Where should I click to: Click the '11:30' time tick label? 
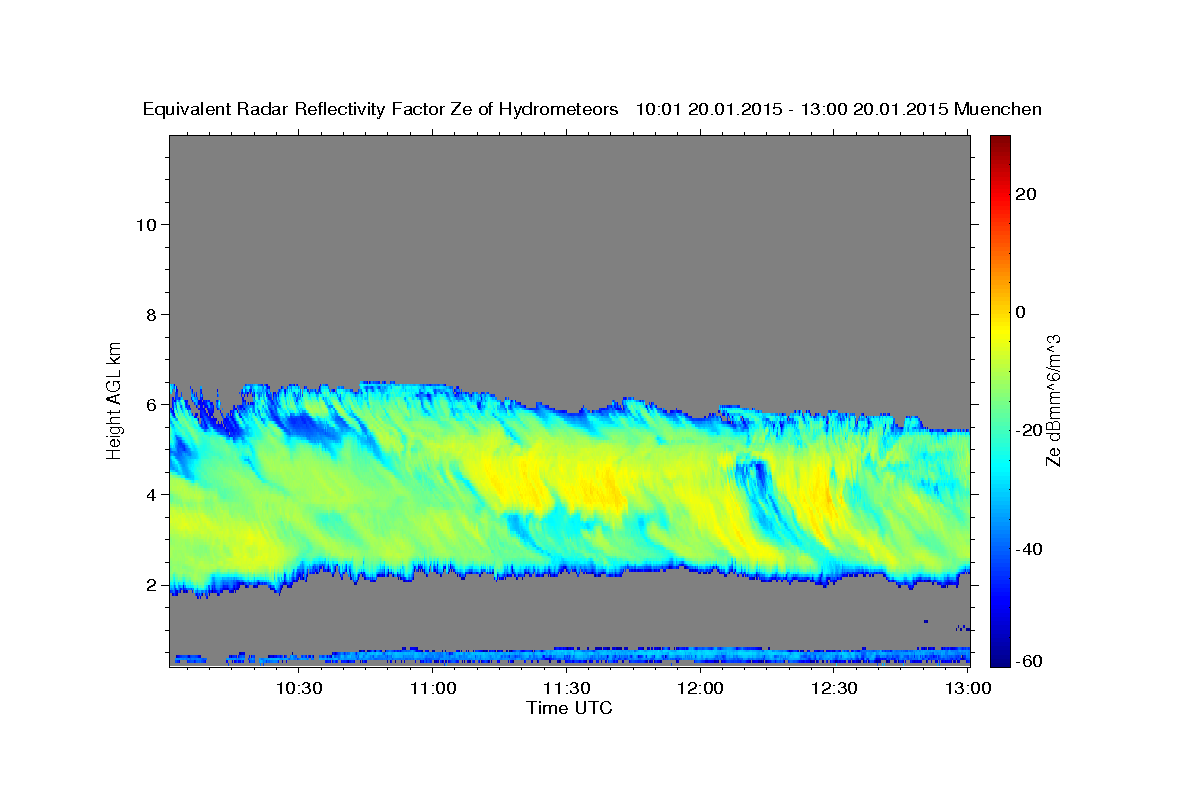pos(567,688)
